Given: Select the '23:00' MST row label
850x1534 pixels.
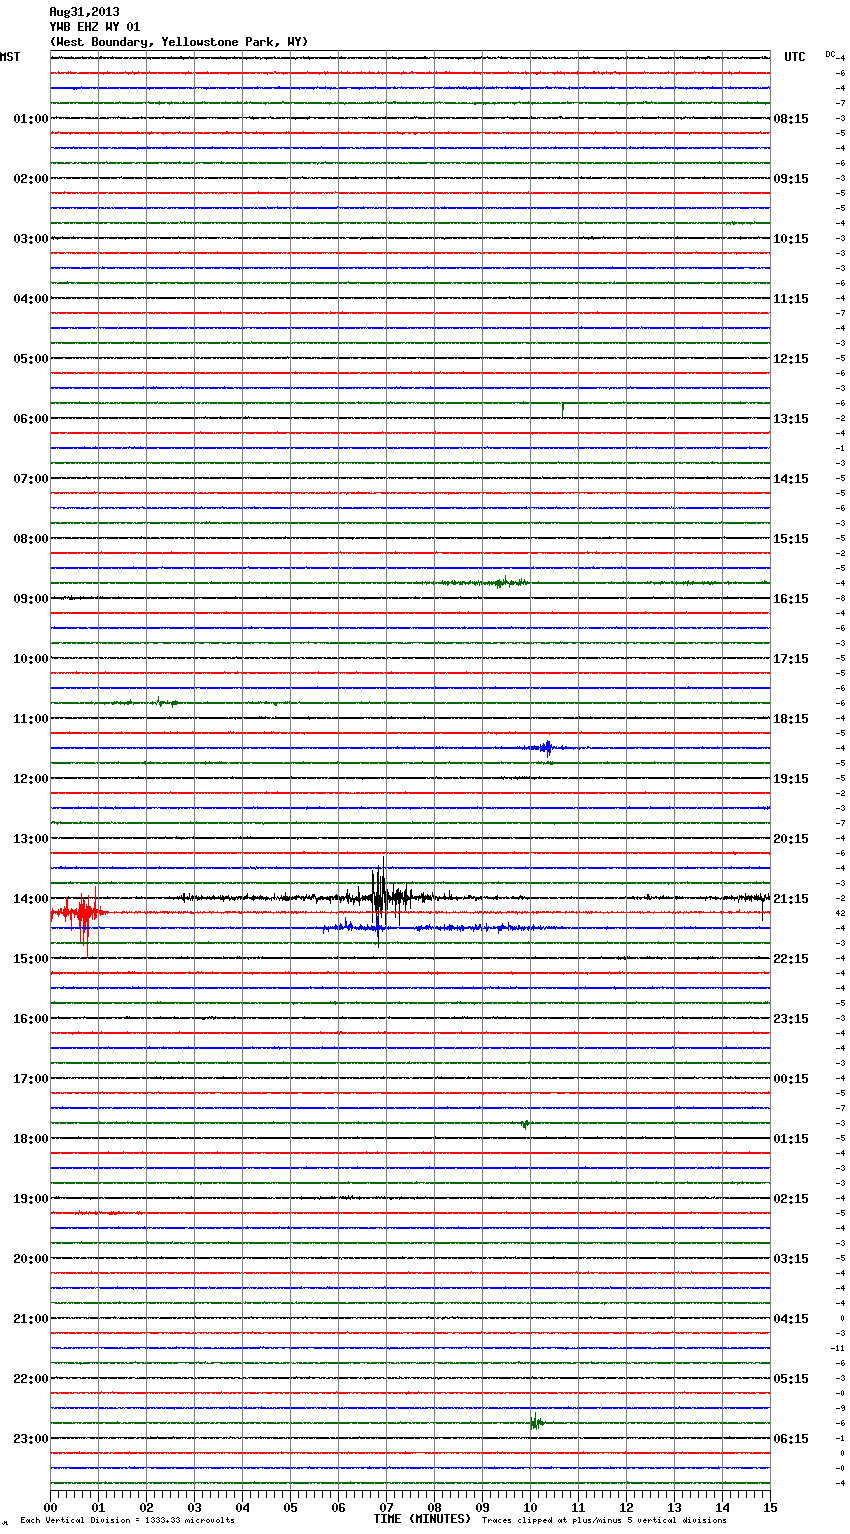Looking at the screenshot, I should [31, 1439].
